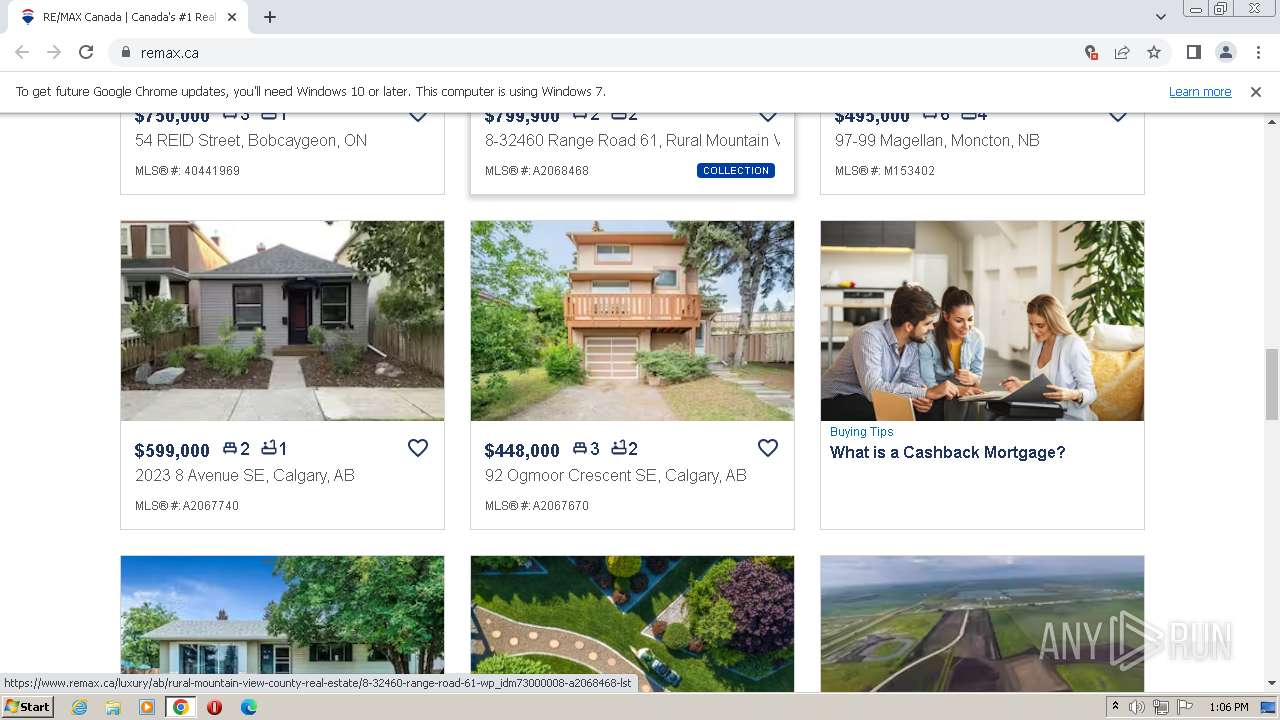Open What is a Cashback Mortgage article

[x=947, y=452]
